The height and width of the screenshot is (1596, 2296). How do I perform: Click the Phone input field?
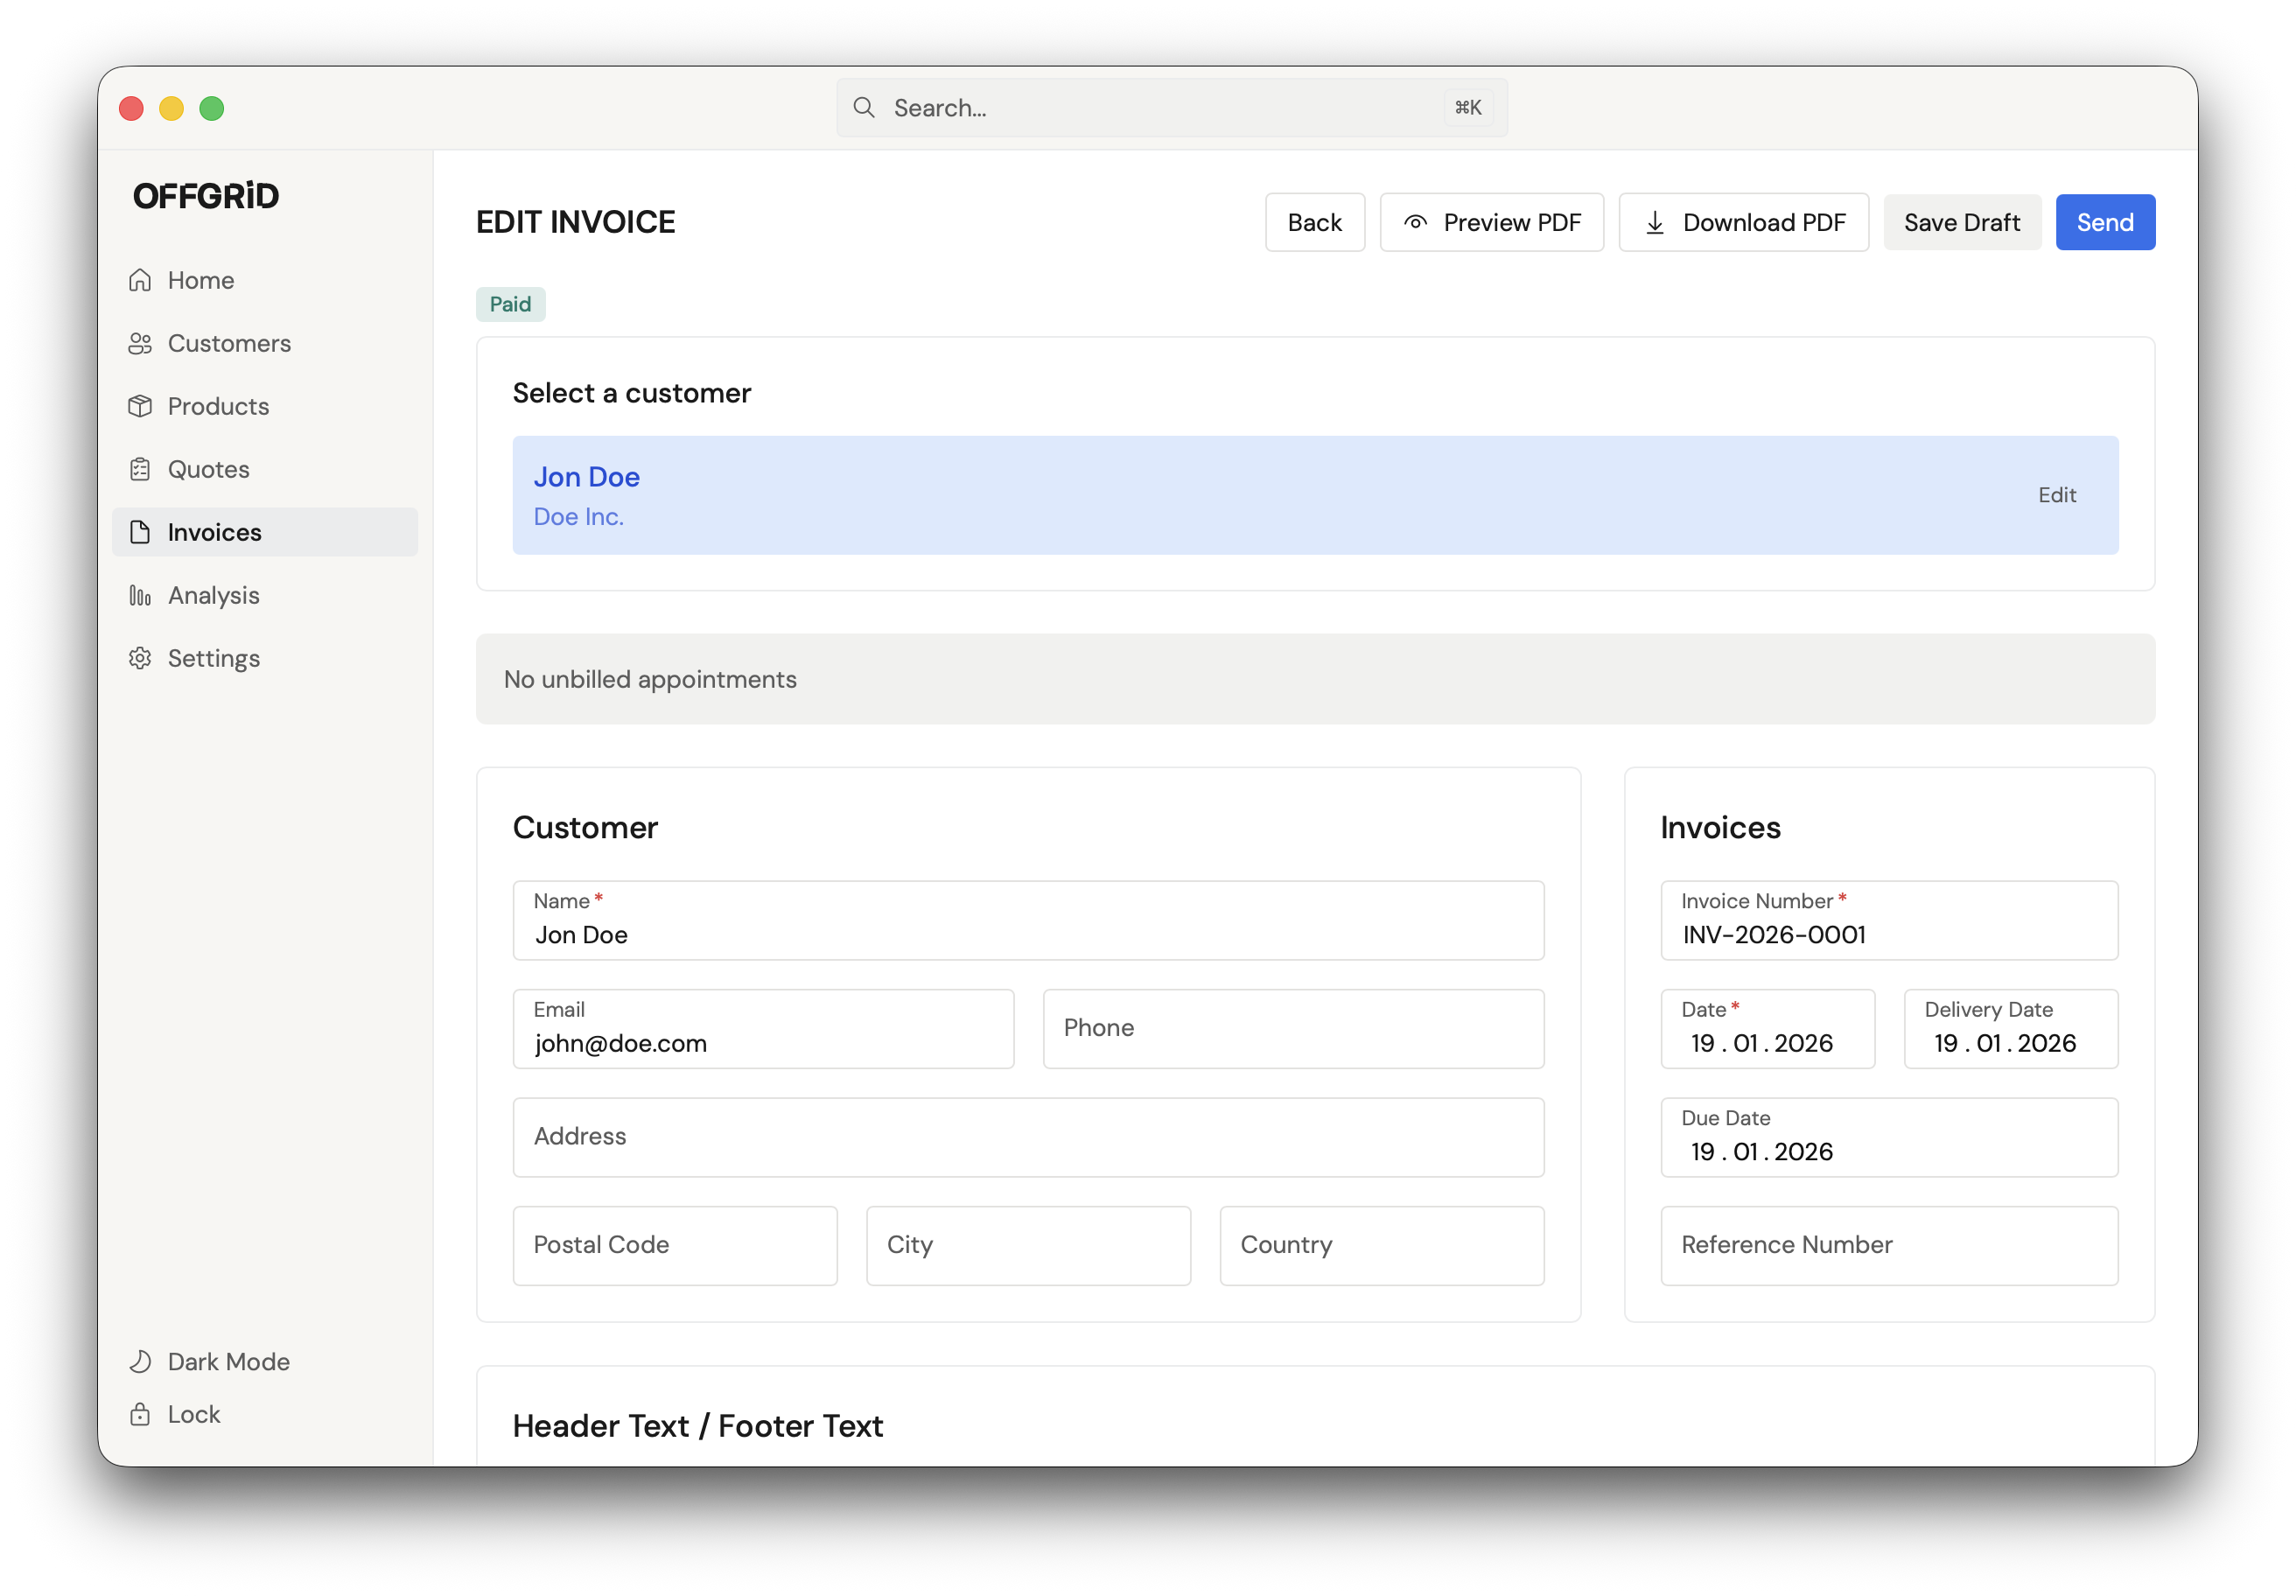click(x=1293, y=1028)
